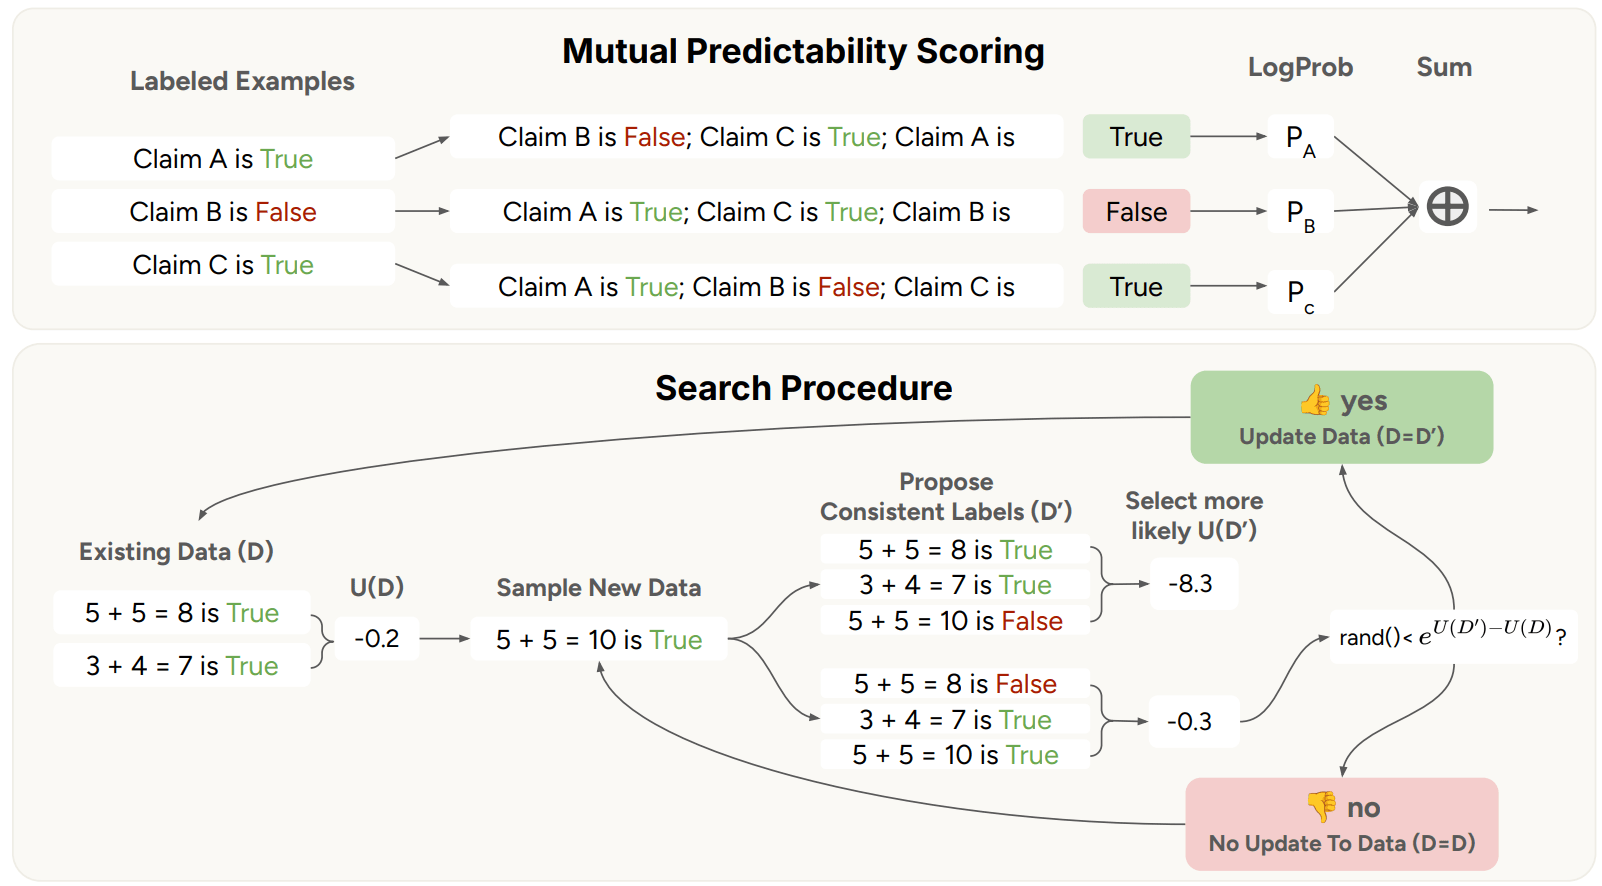This screenshot has height=886, width=1602.
Task: Click the thumbs-down no icon
Action: (1321, 806)
